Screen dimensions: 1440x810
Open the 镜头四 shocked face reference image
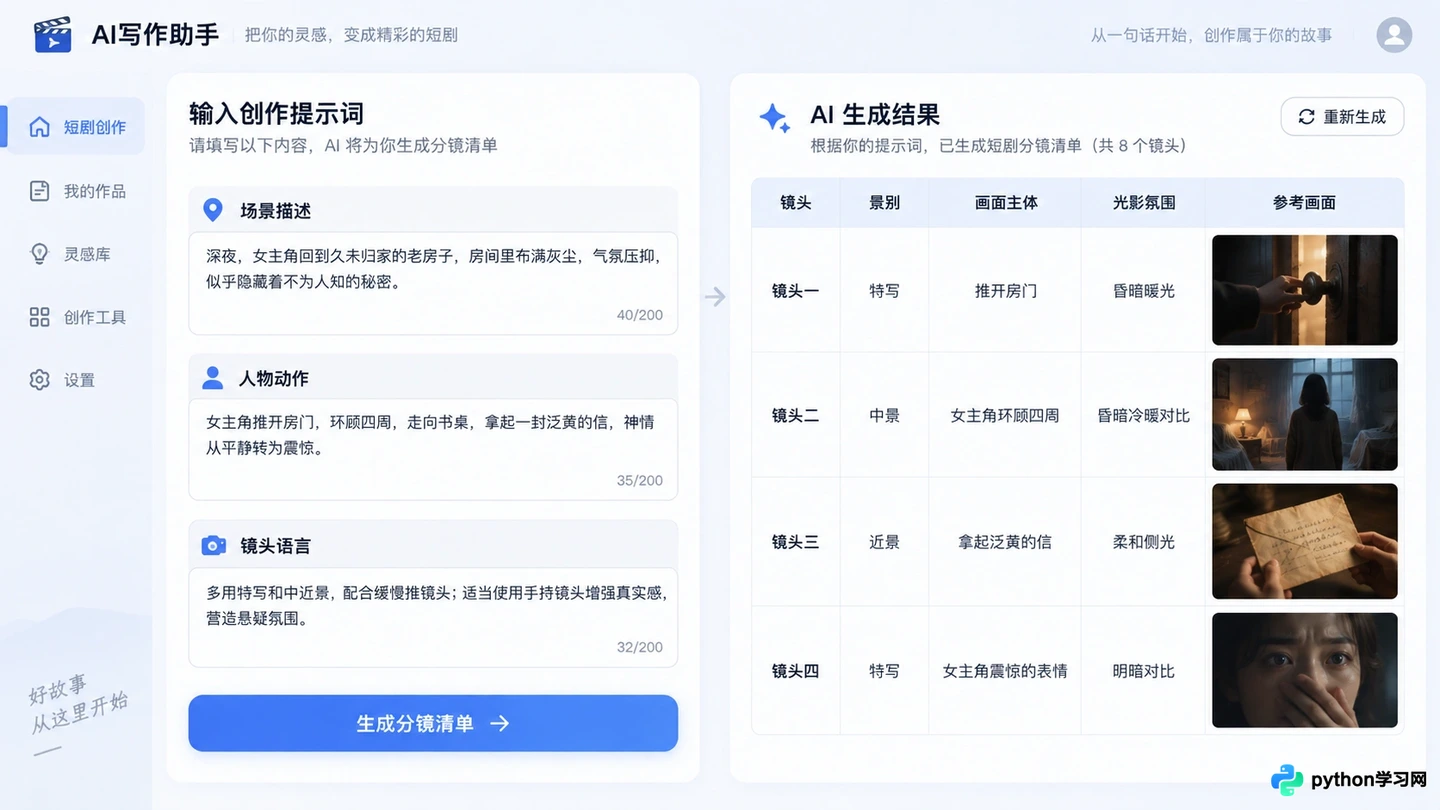click(1304, 670)
